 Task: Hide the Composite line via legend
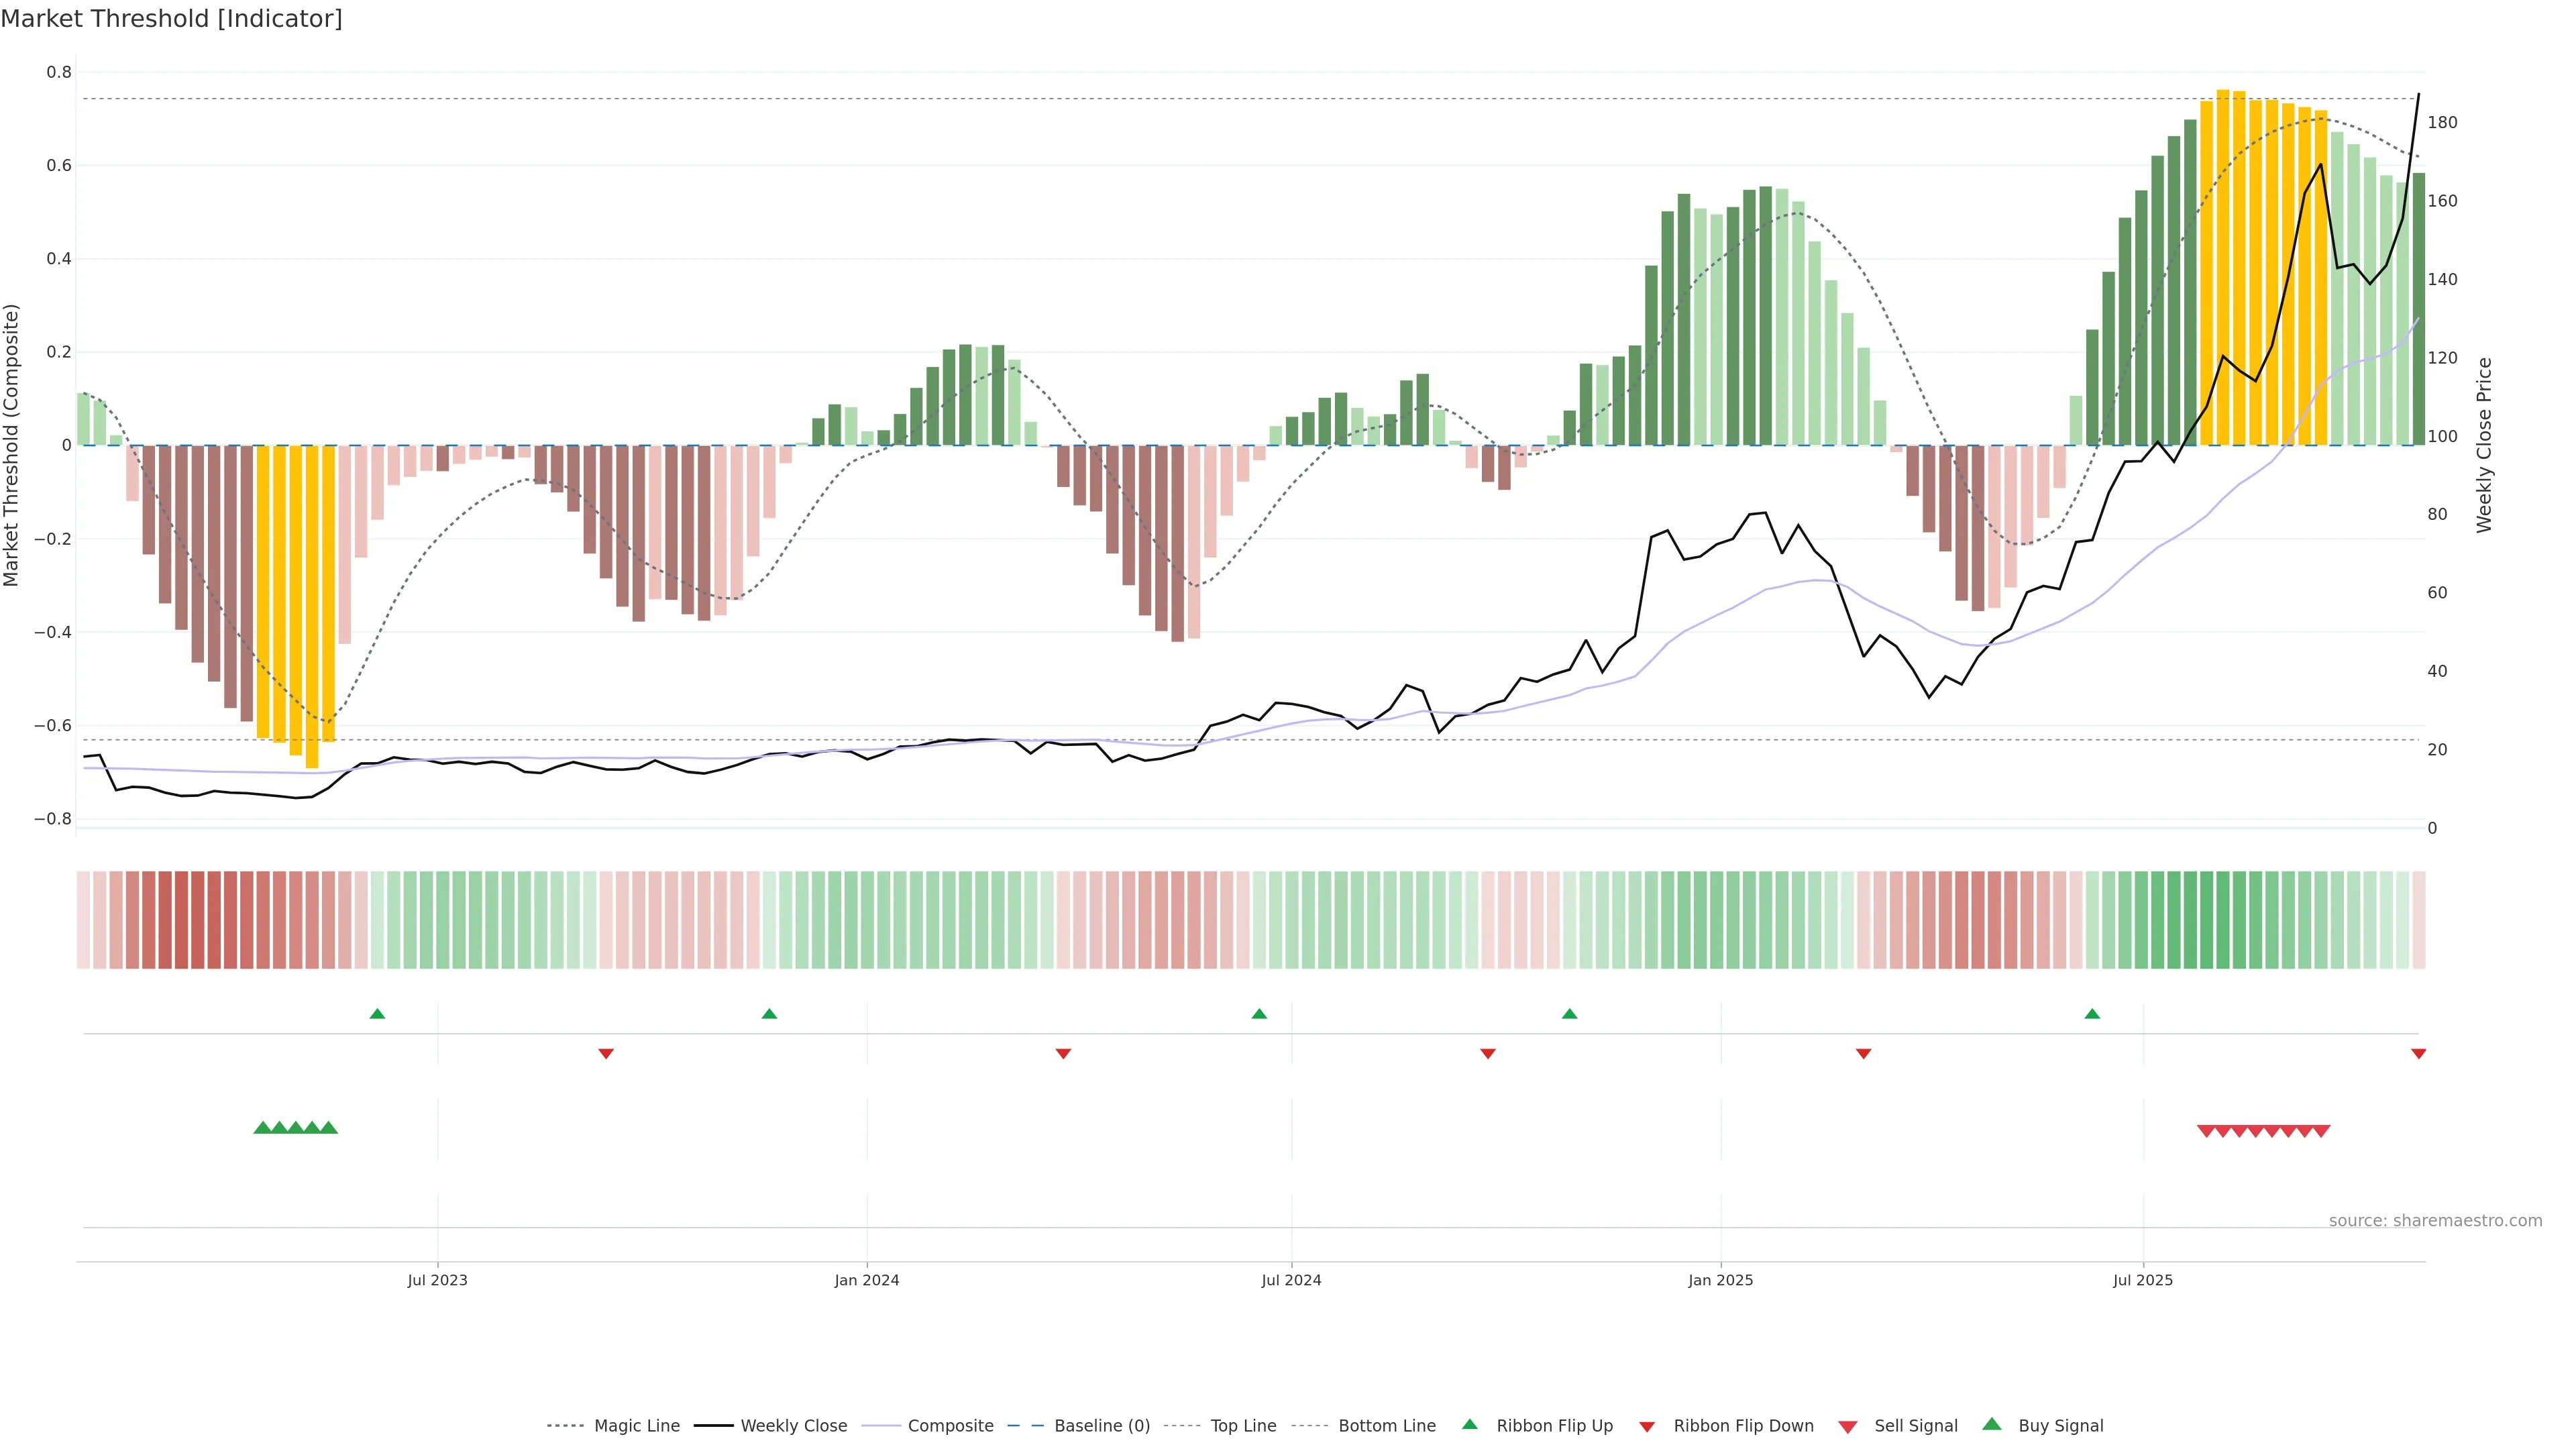(x=950, y=1426)
